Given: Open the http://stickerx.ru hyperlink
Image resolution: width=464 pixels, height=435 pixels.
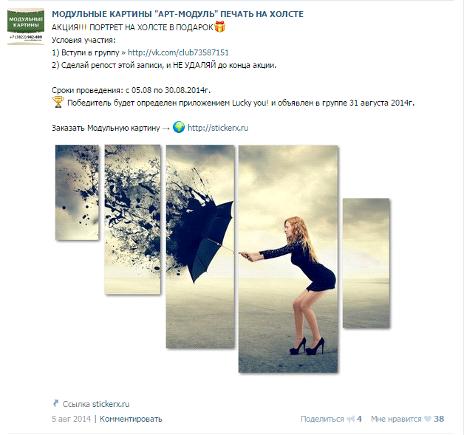Looking at the screenshot, I should coord(218,128).
